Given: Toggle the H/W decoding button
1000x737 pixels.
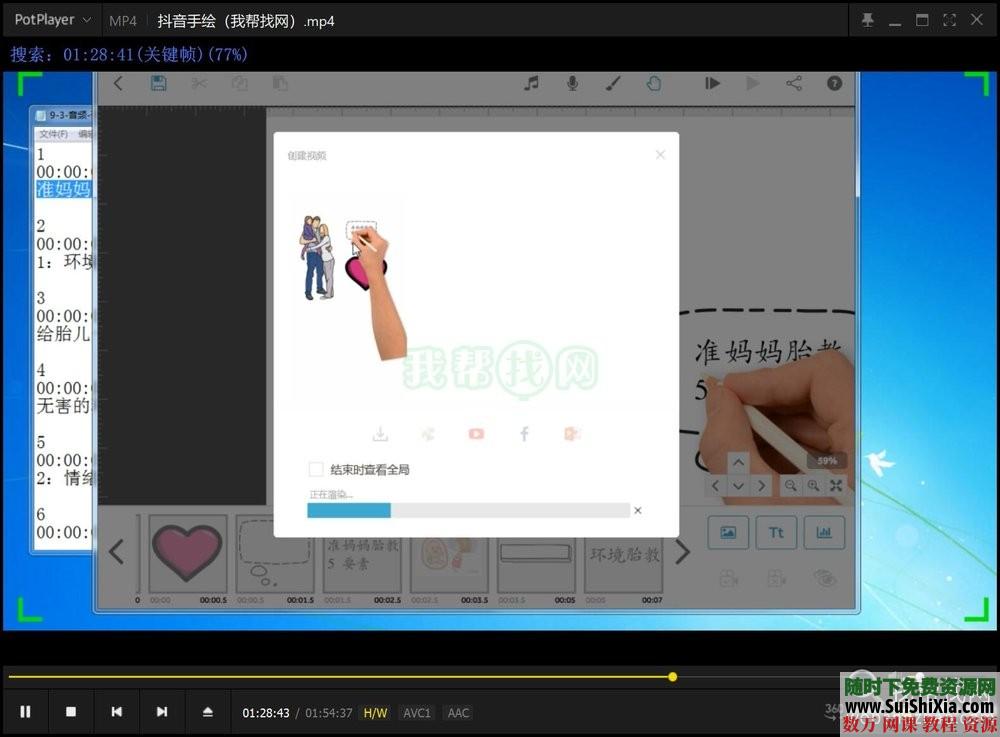Looking at the screenshot, I should click(x=375, y=713).
